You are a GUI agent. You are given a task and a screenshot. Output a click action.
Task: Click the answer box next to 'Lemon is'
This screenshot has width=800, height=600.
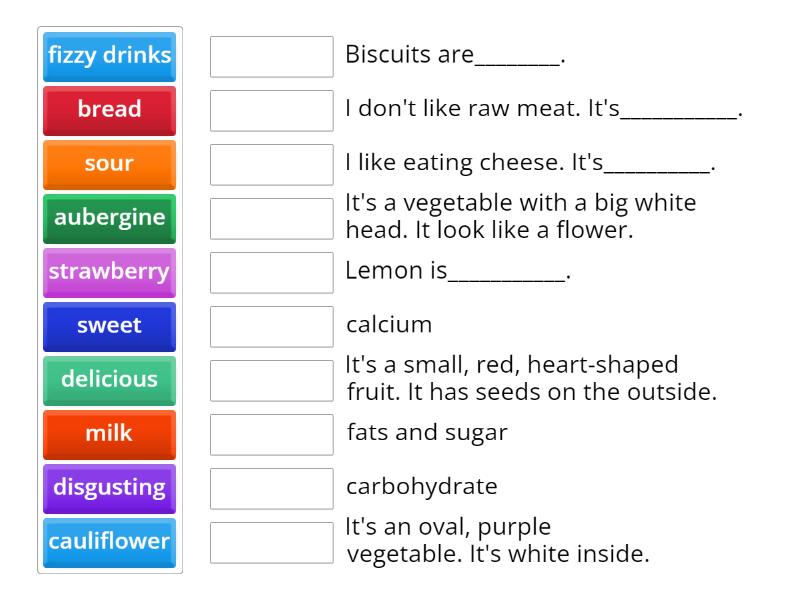(272, 272)
